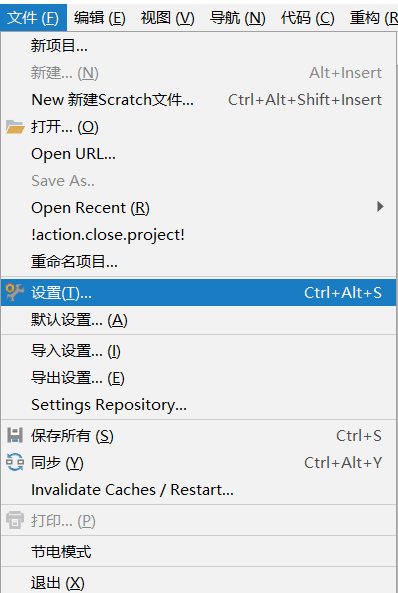Choose !action.close.project! entry

click(198, 235)
